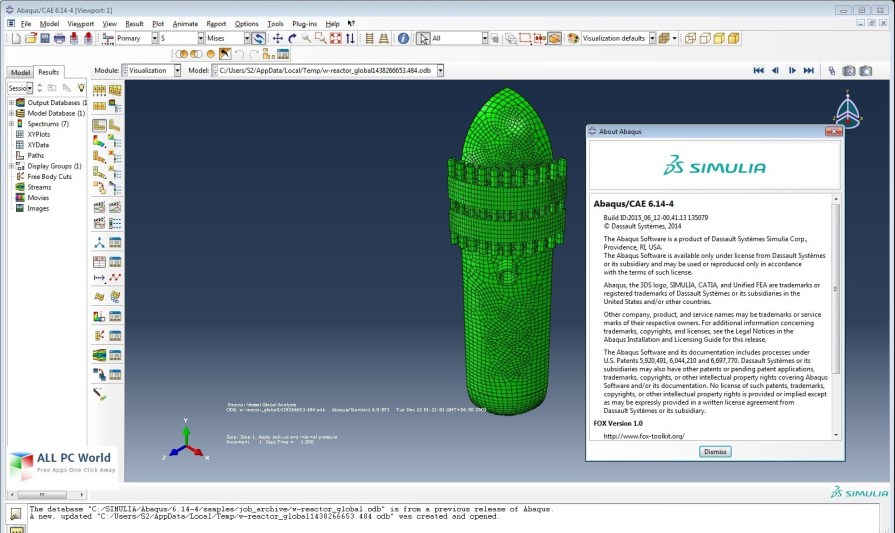
Task: Select the Wireframe render style icon
Action: [691, 38]
